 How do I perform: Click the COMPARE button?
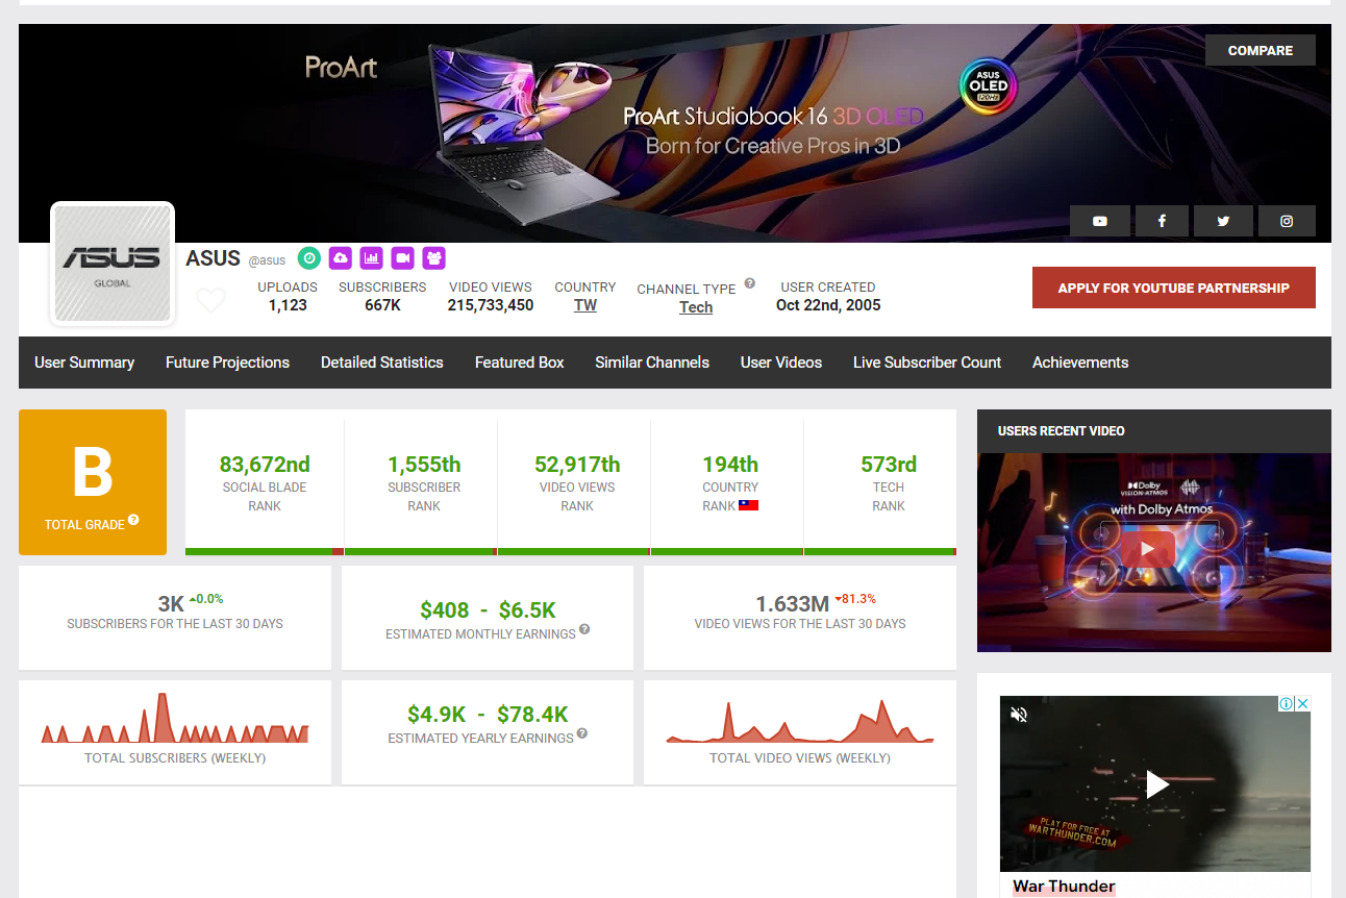[x=1260, y=50]
